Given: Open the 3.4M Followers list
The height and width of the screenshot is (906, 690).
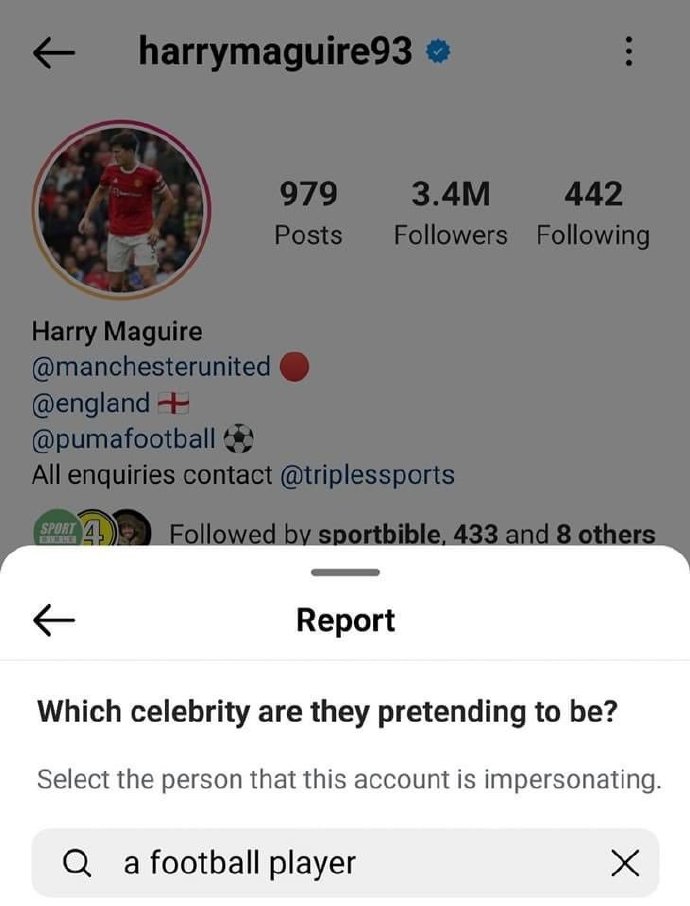Looking at the screenshot, I should 450,213.
